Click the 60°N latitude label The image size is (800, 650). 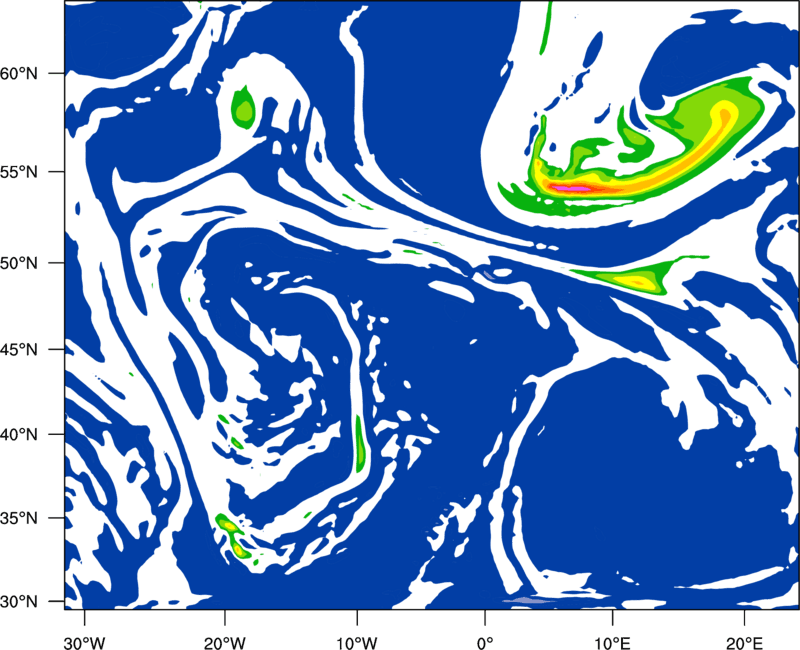[19, 74]
